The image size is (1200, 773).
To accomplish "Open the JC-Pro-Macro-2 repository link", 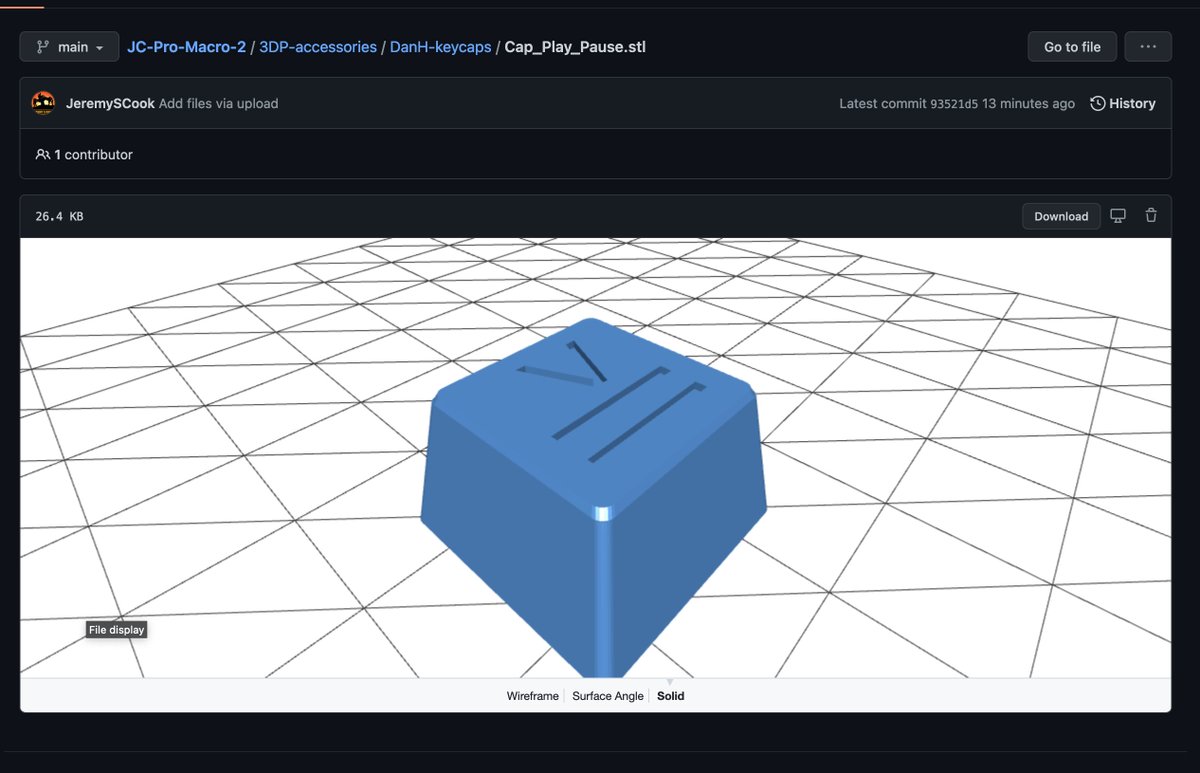I will click(x=186, y=47).
